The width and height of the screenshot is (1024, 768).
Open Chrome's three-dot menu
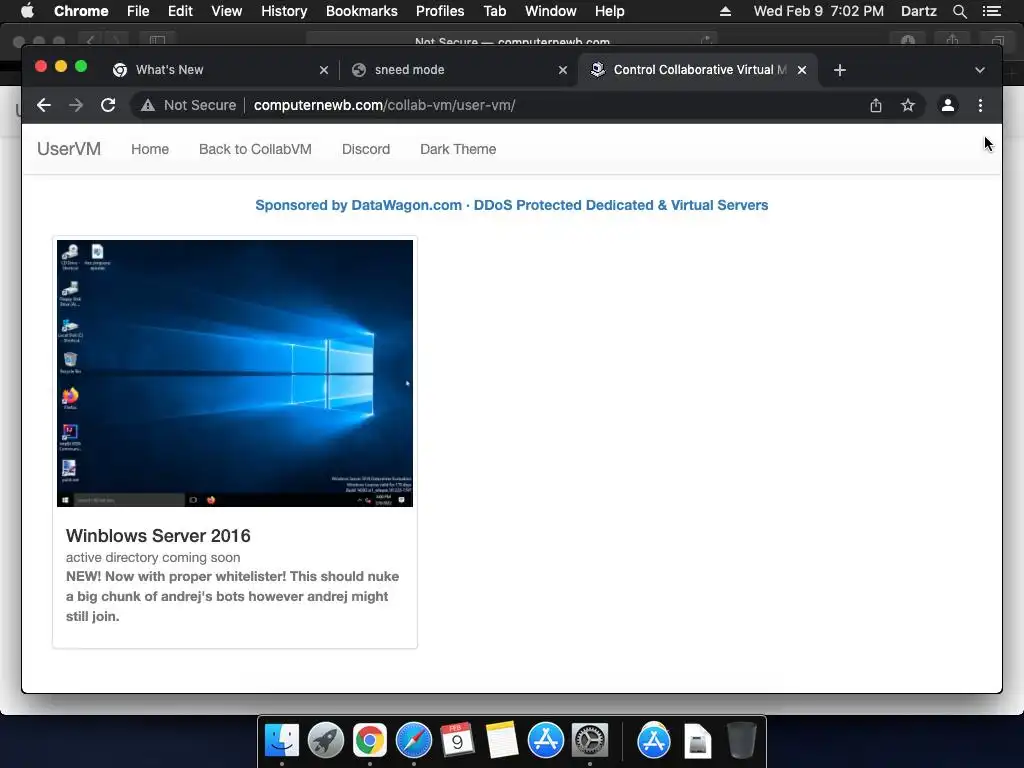coord(980,105)
